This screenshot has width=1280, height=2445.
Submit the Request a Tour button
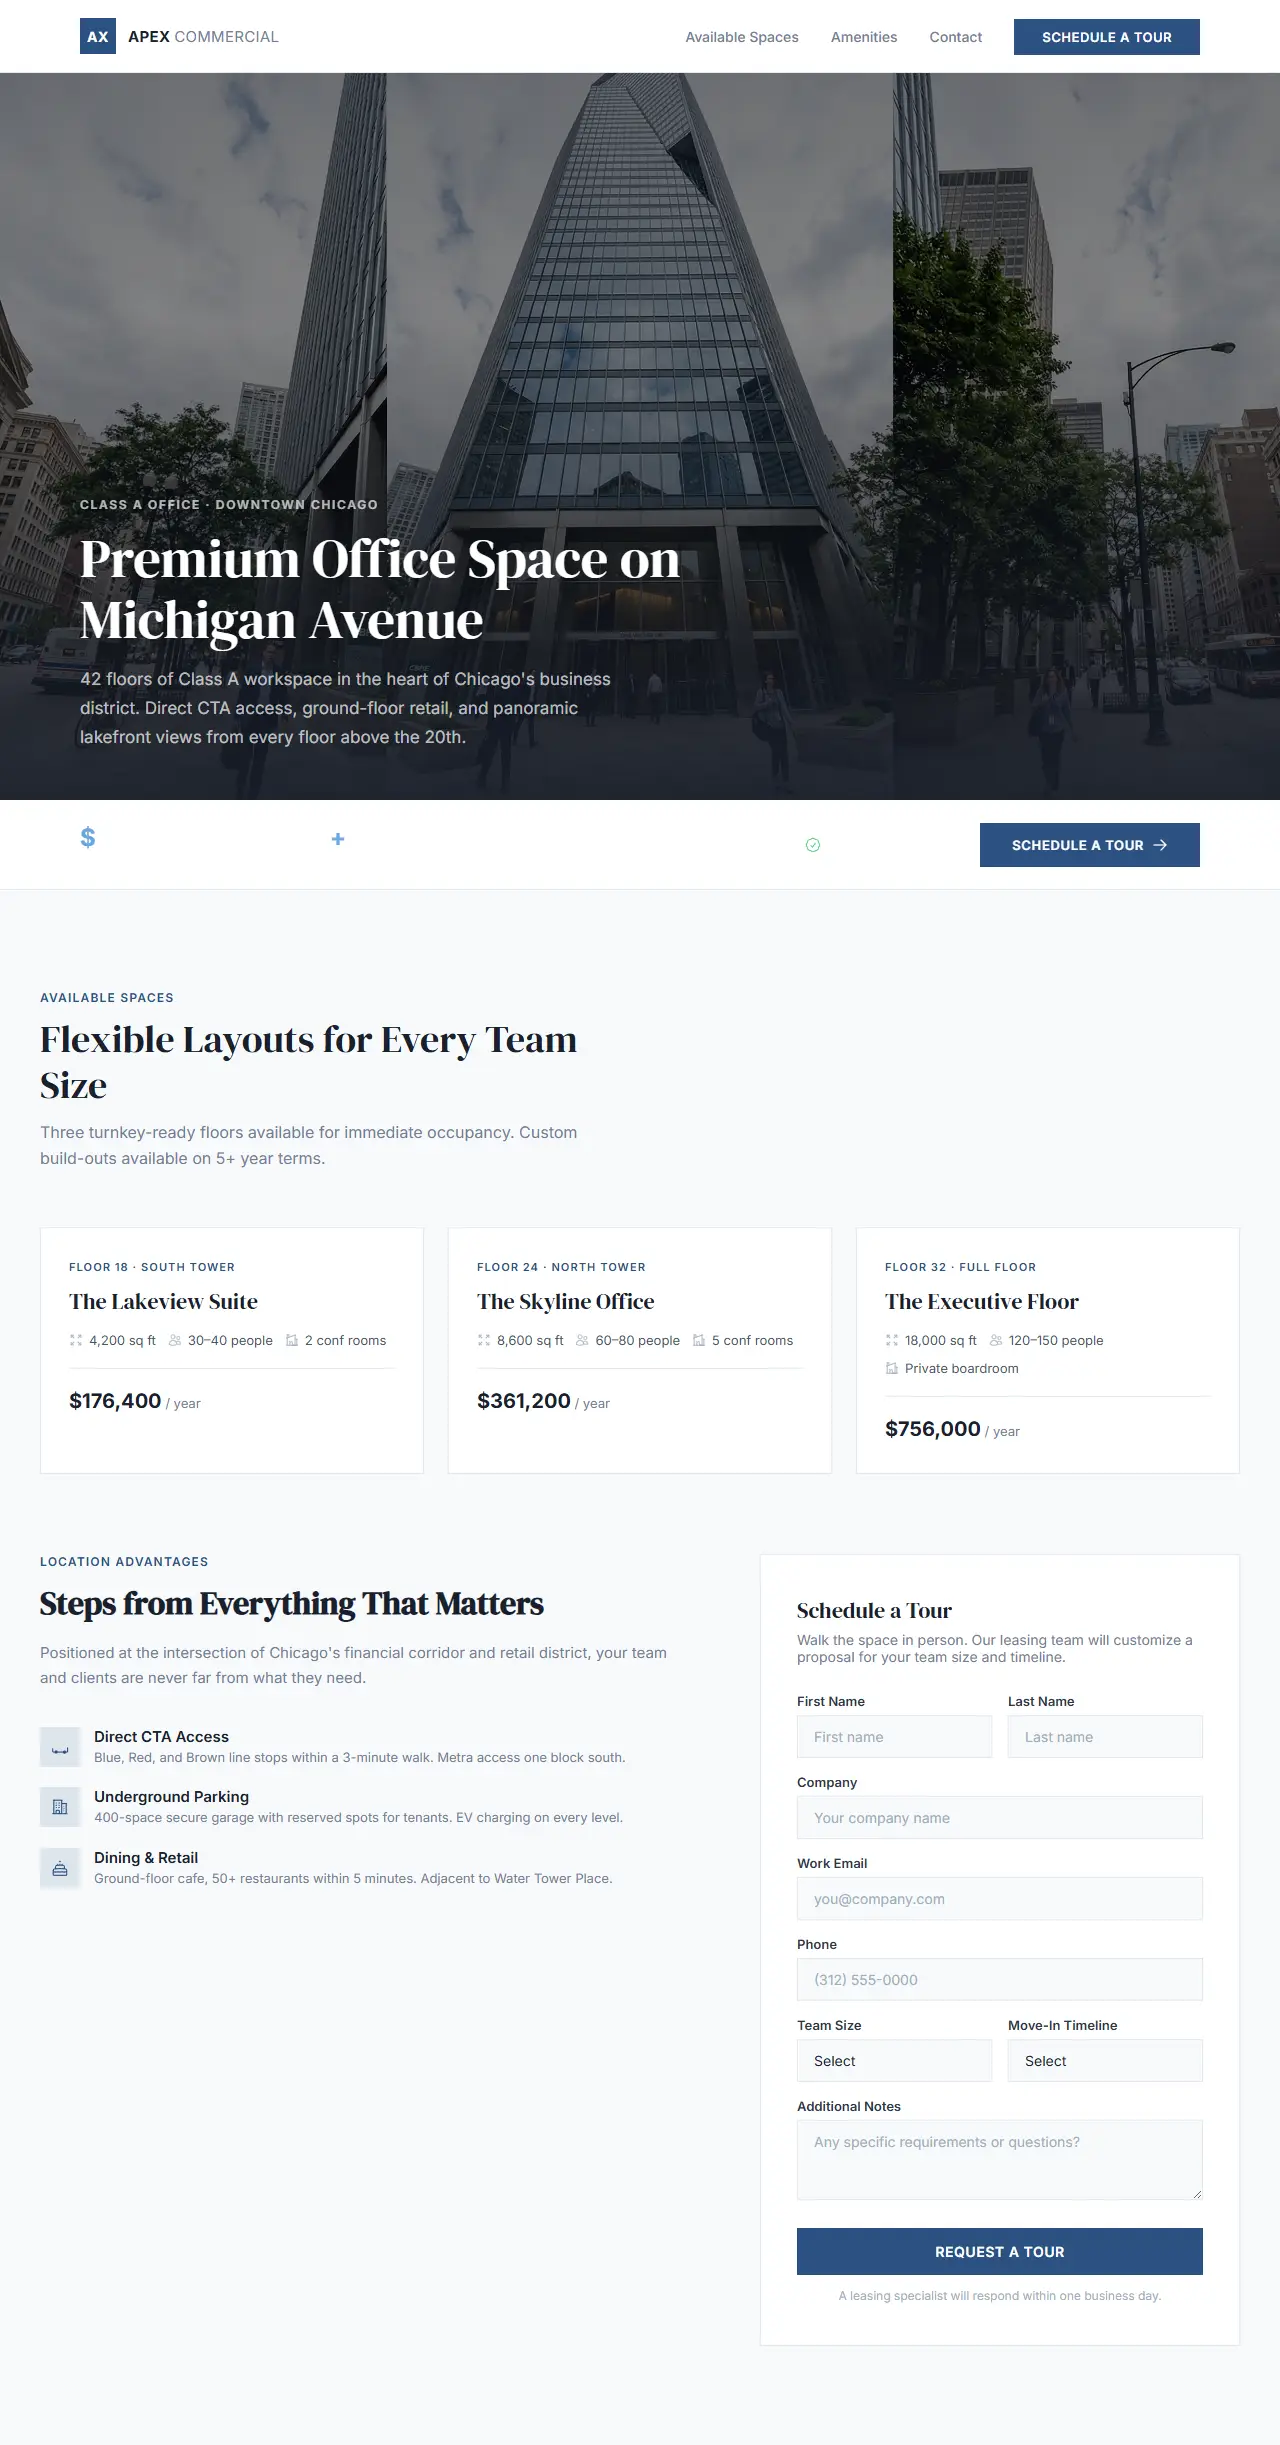(x=999, y=2251)
